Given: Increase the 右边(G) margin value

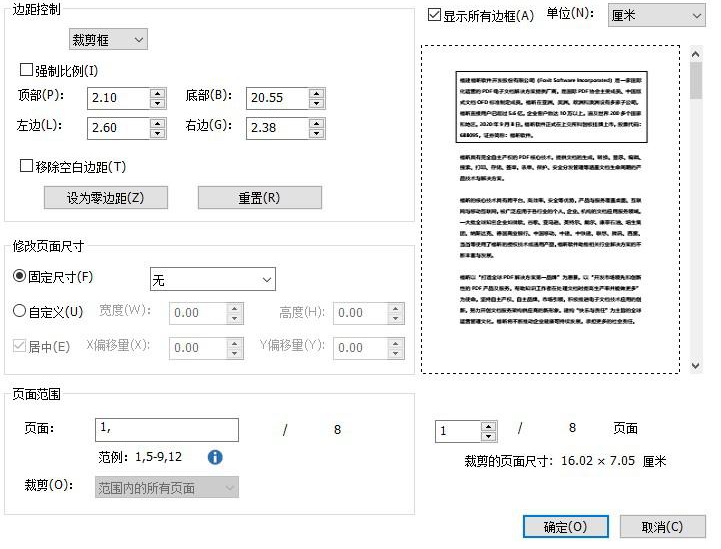Looking at the screenshot, I should pos(316,123).
